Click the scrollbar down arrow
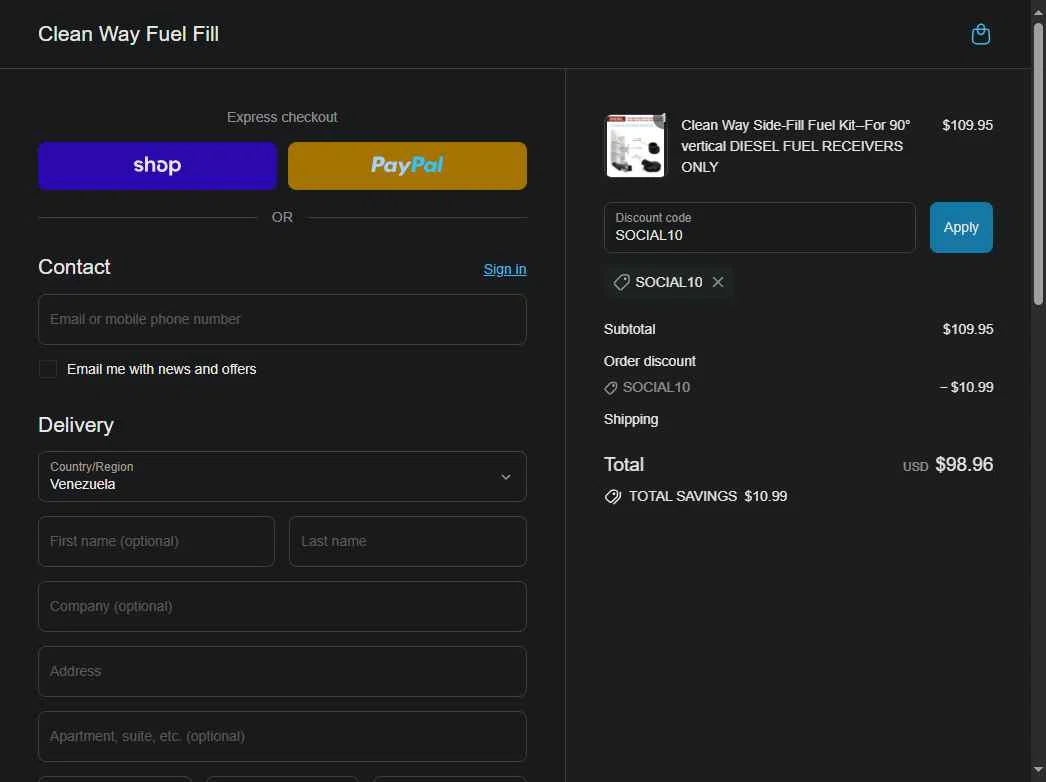The image size is (1046, 782). click(x=1038, y=771)
